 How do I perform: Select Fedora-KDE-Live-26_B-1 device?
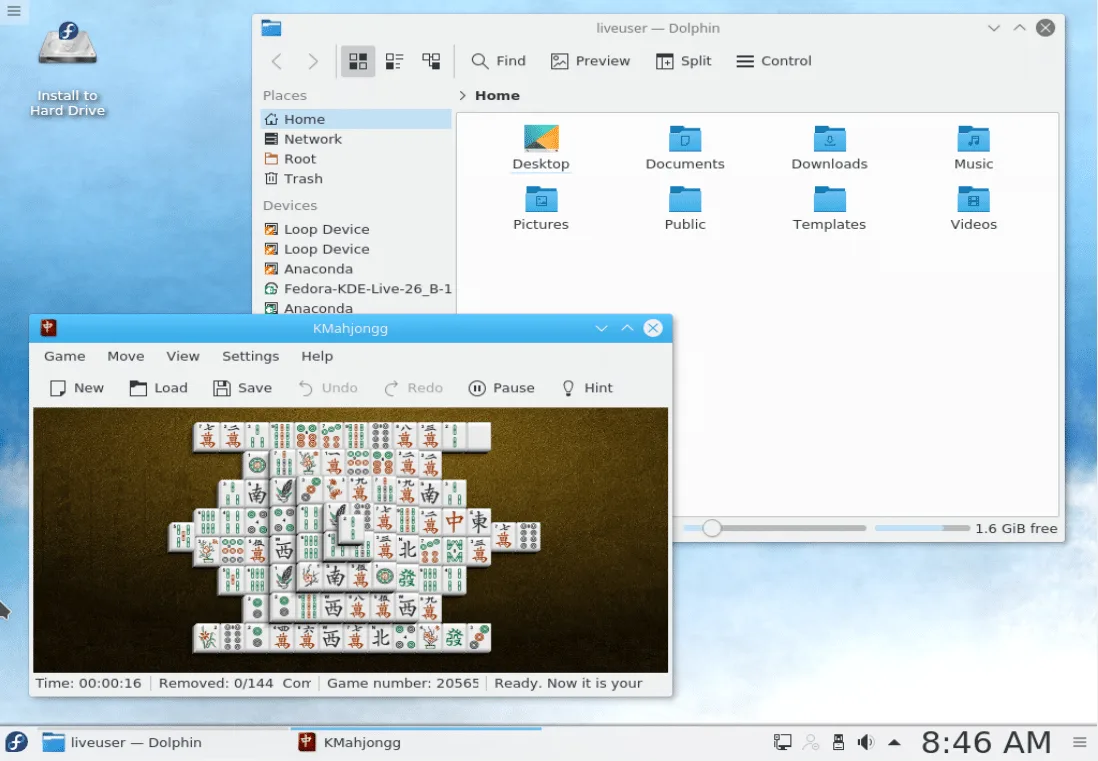(x=356, y=288)
